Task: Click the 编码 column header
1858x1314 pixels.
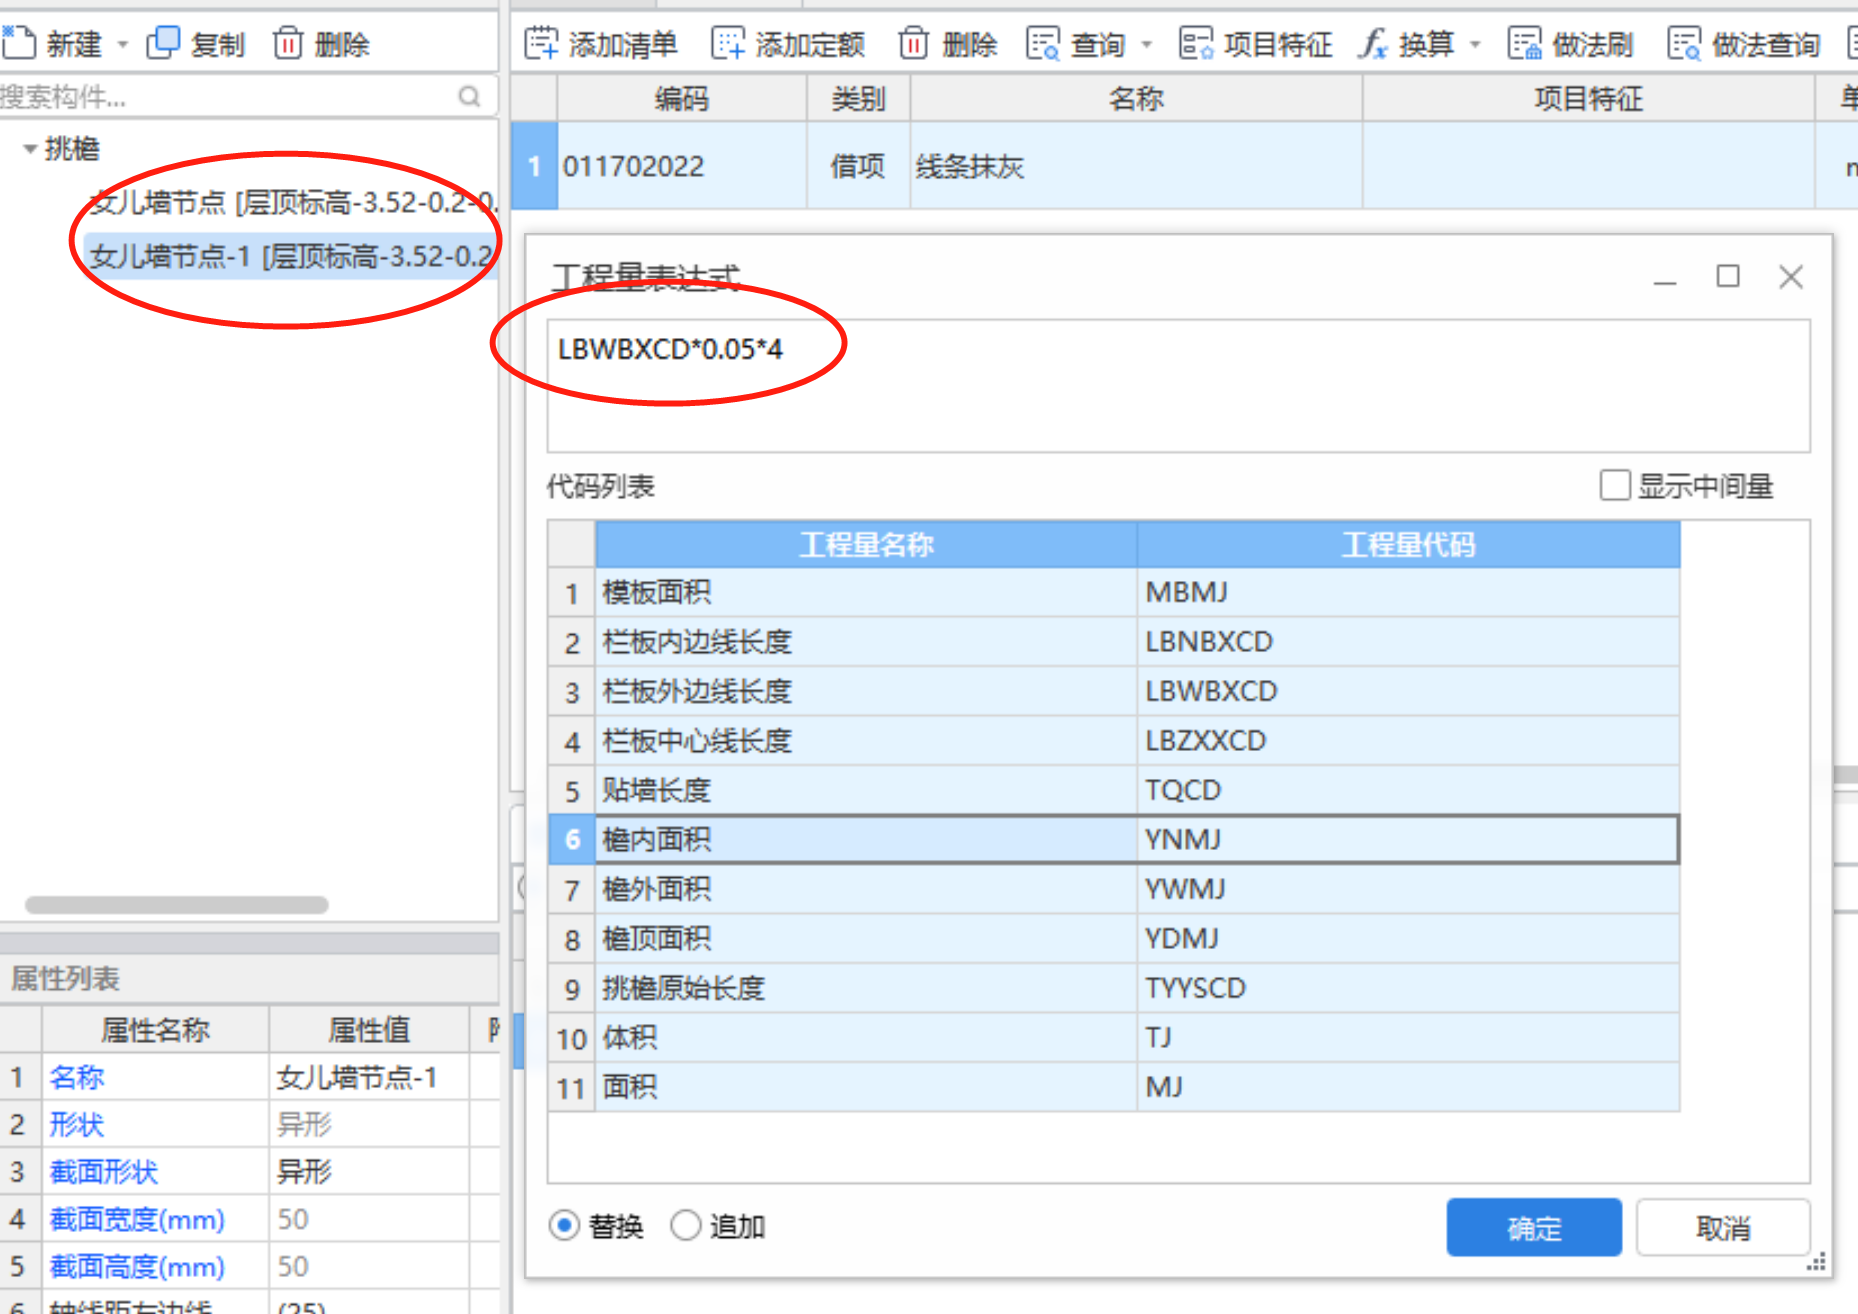Action: coord(682,99)
